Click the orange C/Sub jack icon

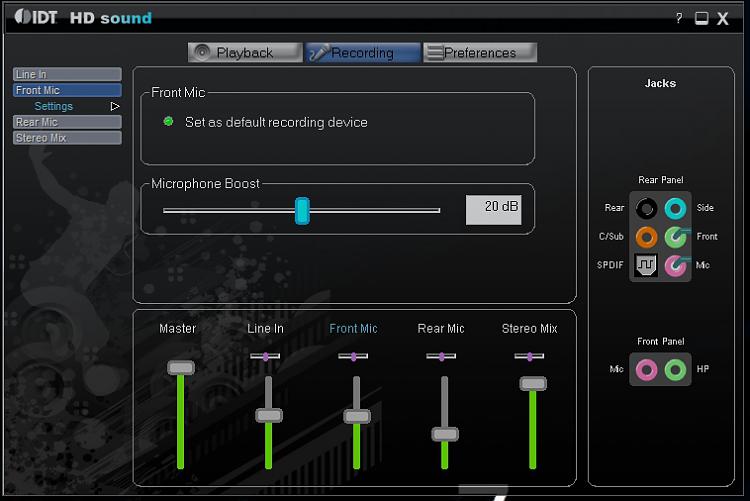click(646, 237)
